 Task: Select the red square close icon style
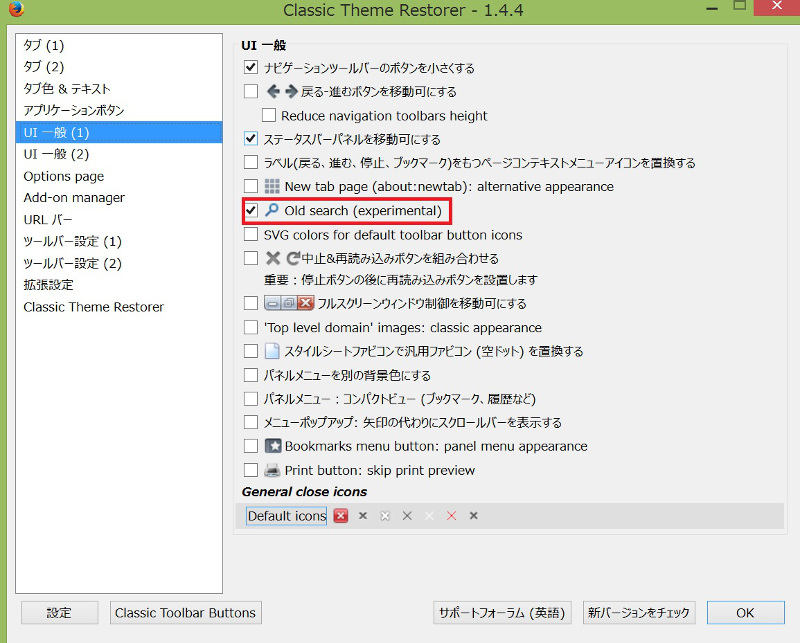click(x=341, y=516)
